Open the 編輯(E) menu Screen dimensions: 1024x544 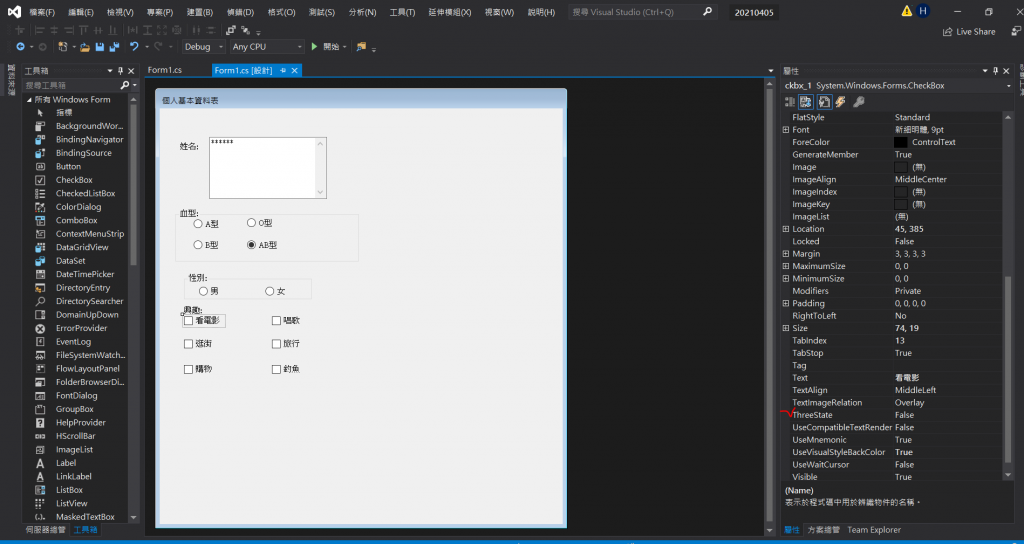click(81, 12)
